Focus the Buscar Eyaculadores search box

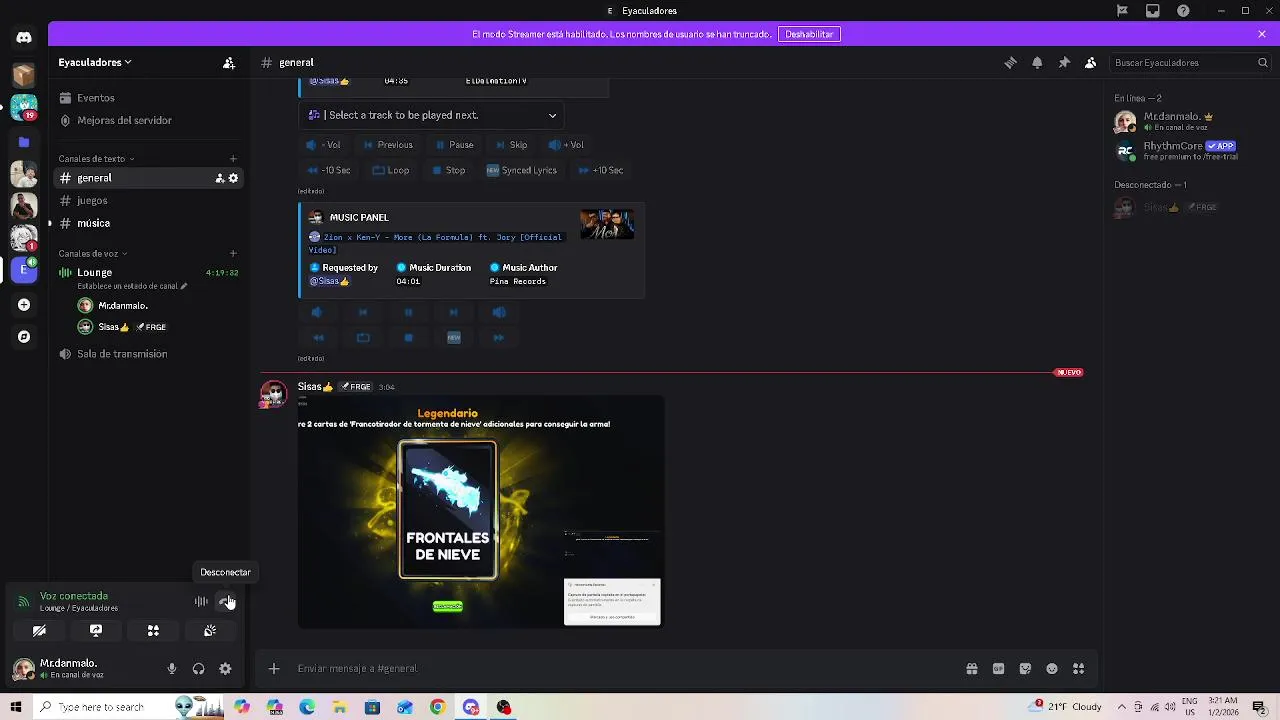pos(1190,62)
